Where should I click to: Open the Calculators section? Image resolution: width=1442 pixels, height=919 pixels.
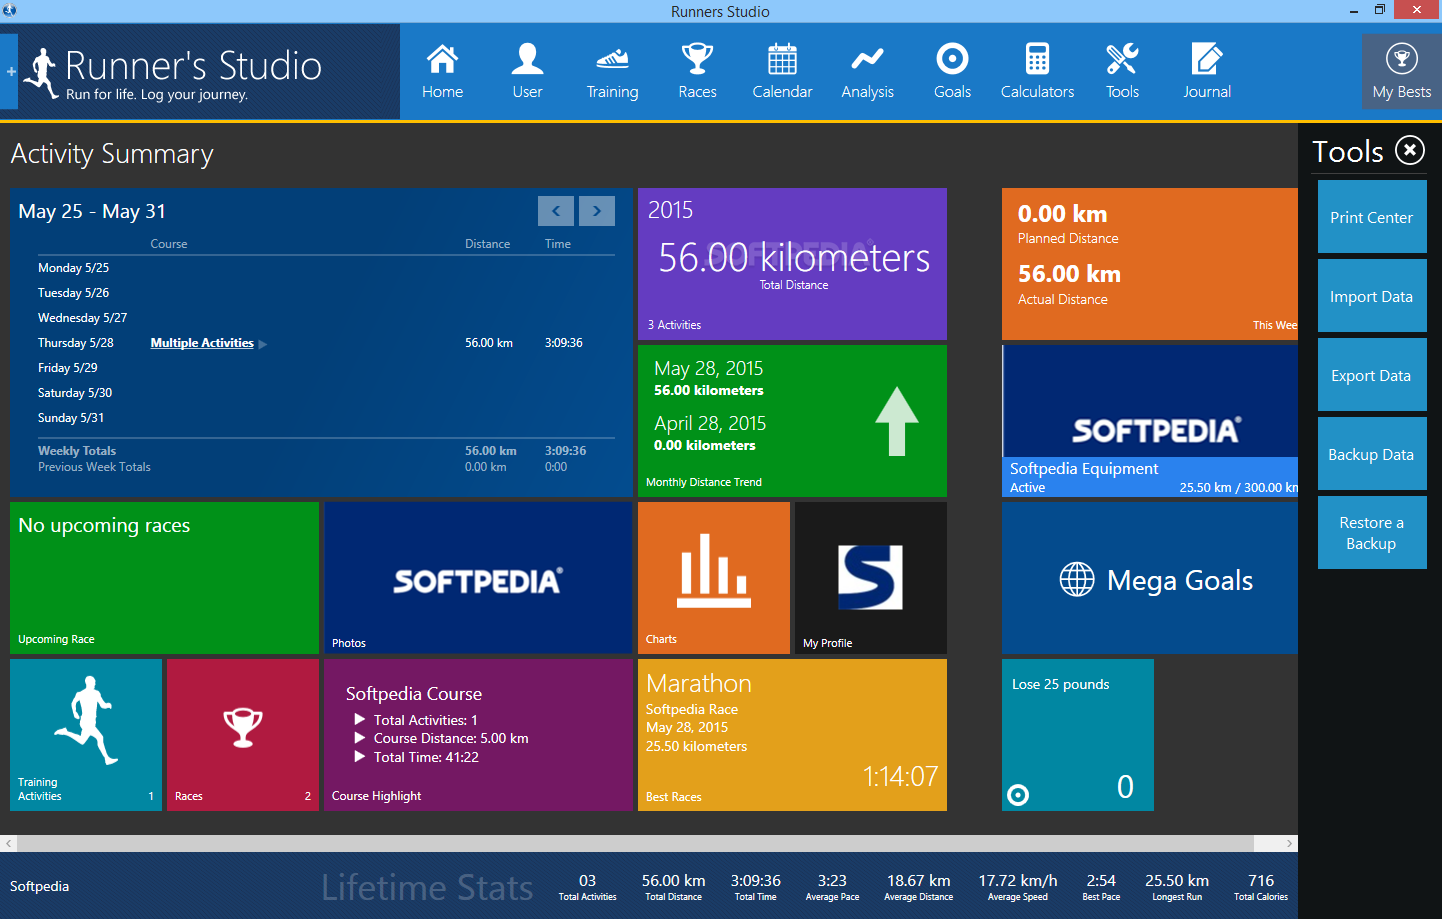coord(1037,71)
